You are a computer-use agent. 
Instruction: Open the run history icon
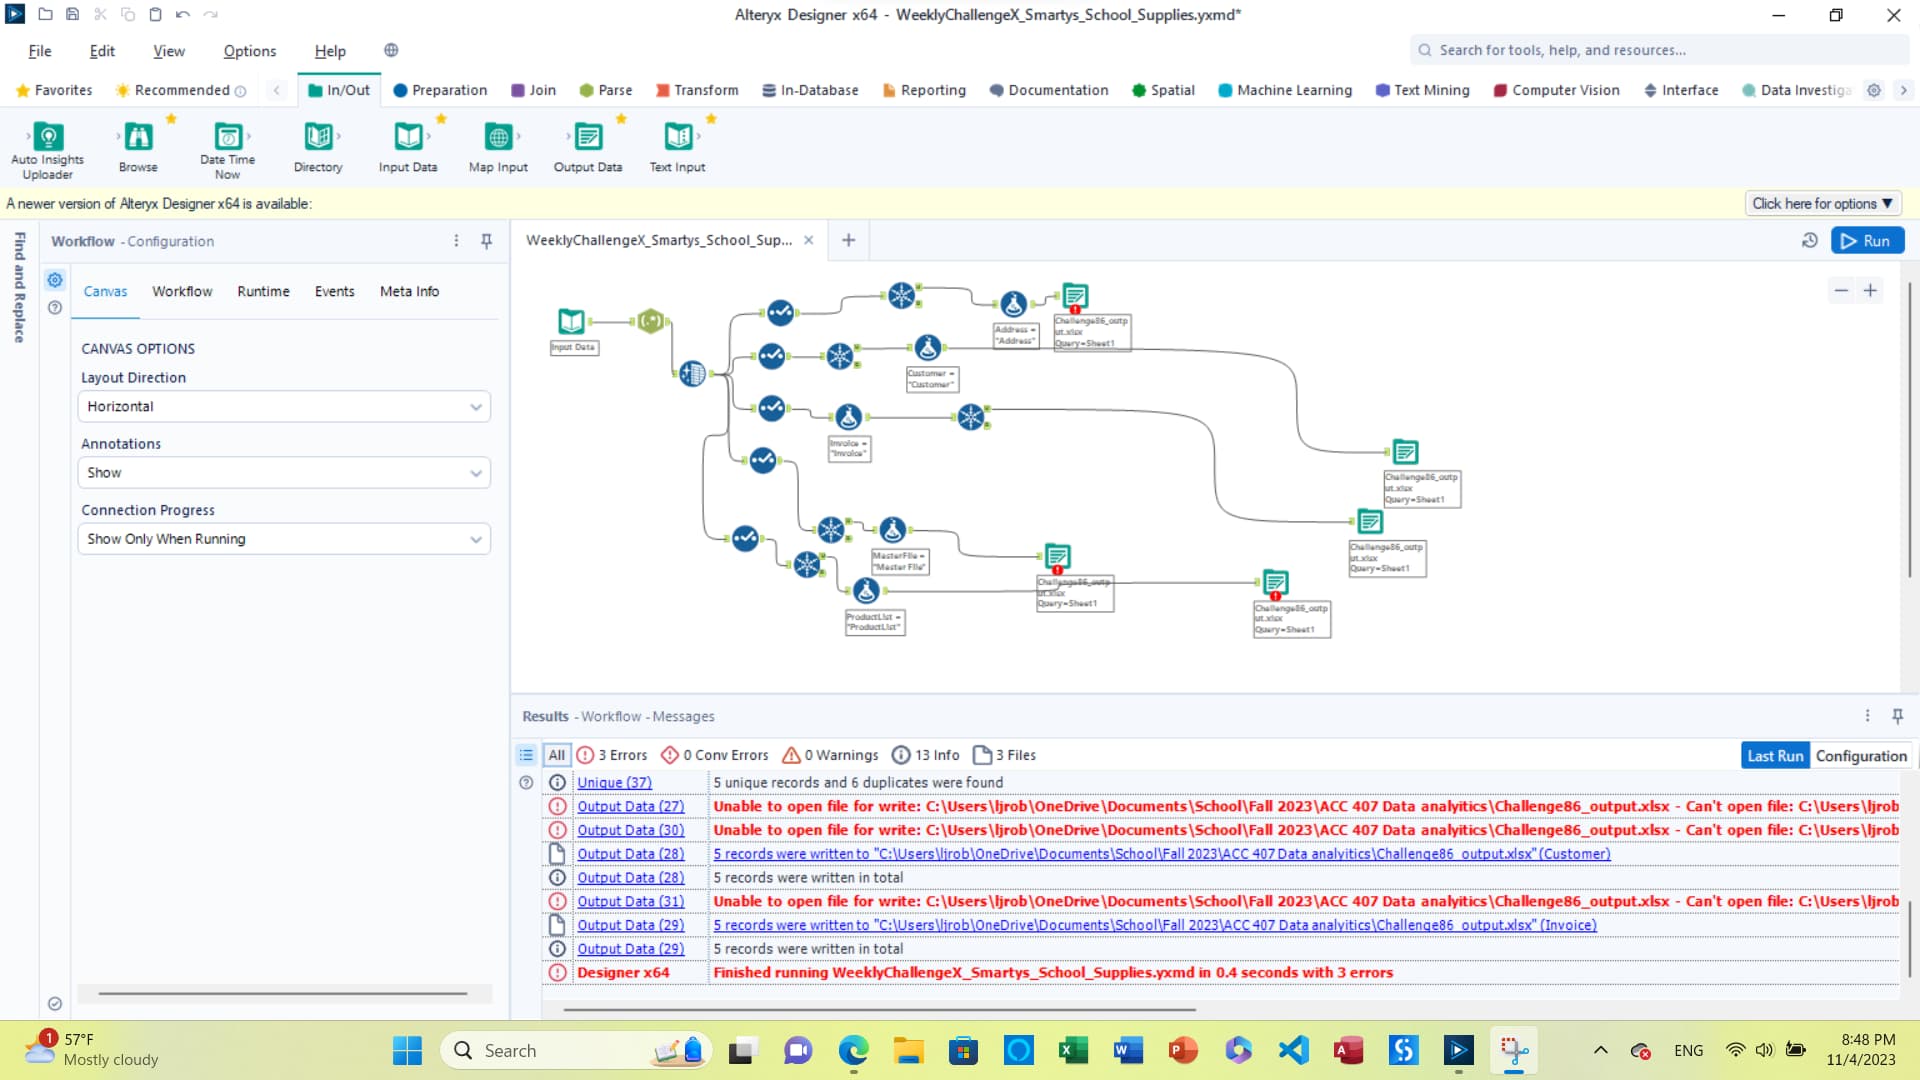pos(1809,241)
